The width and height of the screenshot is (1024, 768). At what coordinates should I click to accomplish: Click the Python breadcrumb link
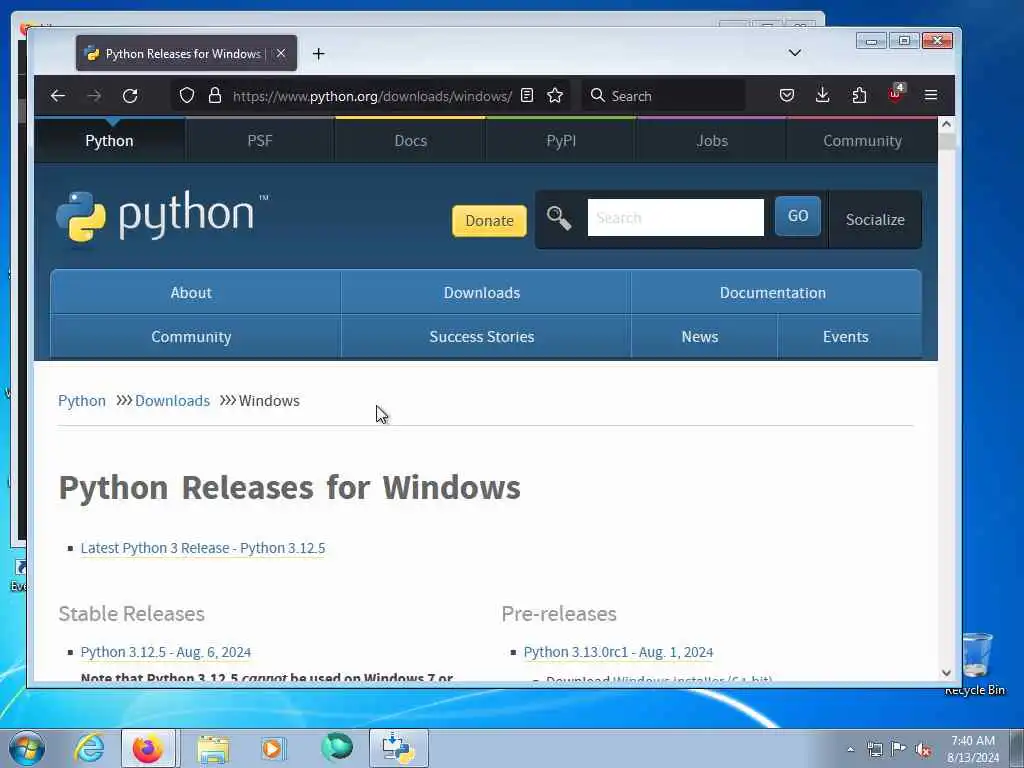82,400
